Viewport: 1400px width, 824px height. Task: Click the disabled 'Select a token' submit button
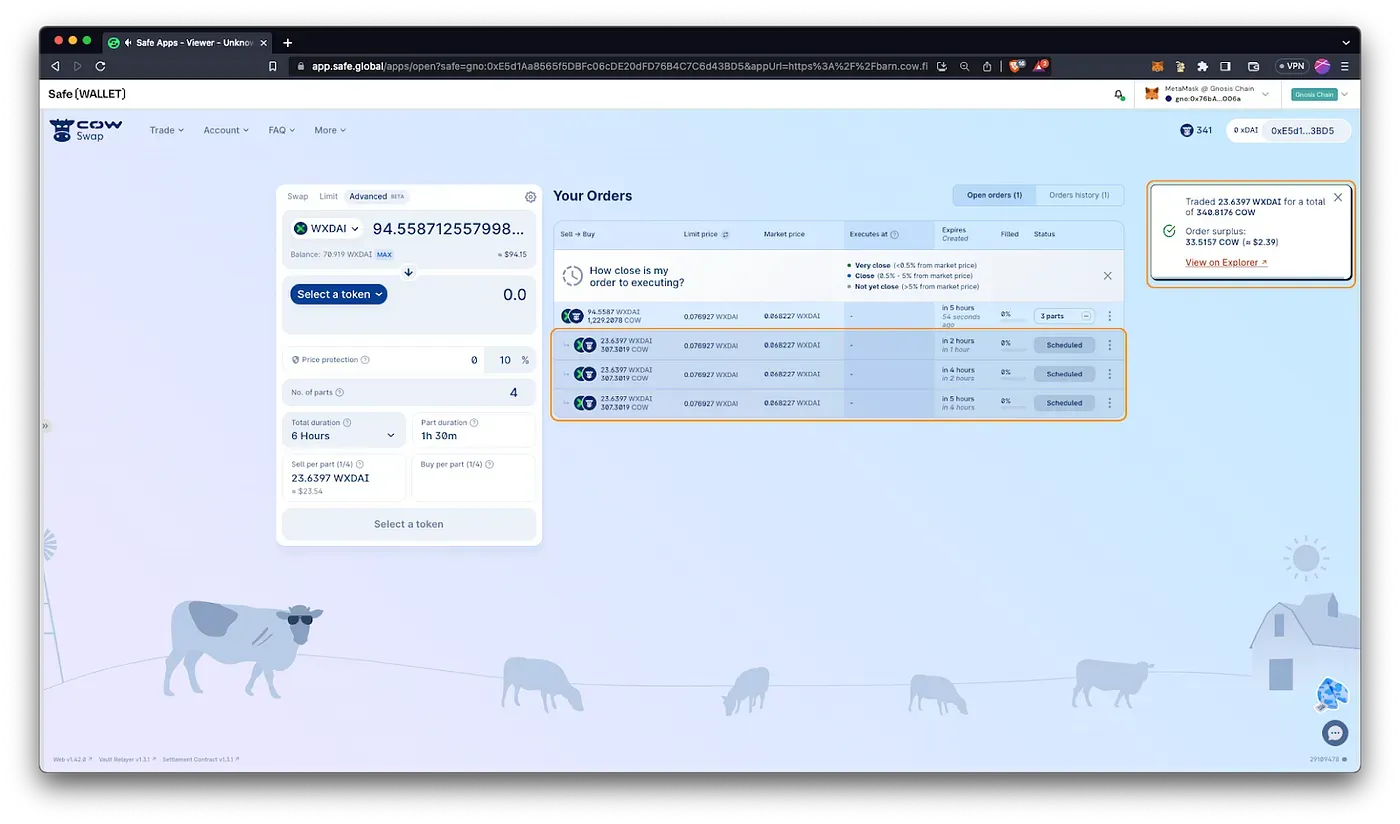408,524
